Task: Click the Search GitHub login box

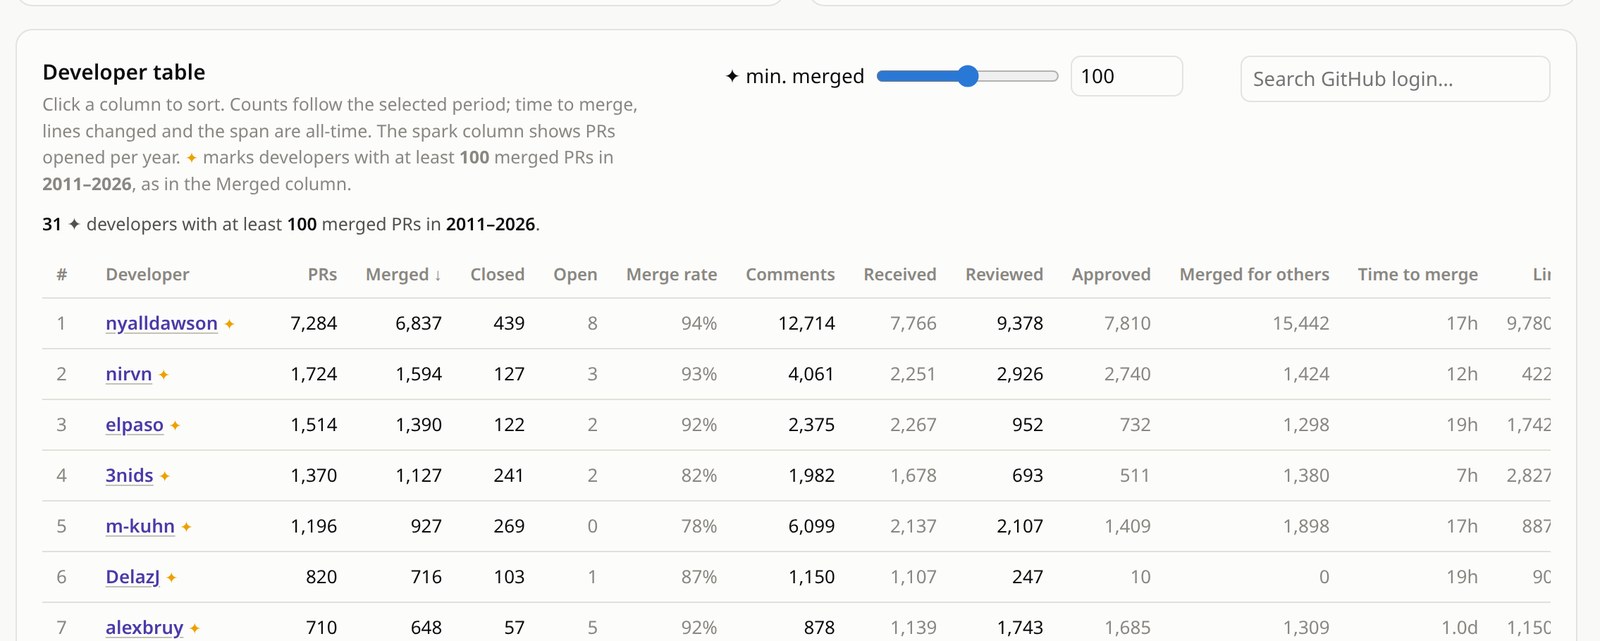Action: (1395, 79)
